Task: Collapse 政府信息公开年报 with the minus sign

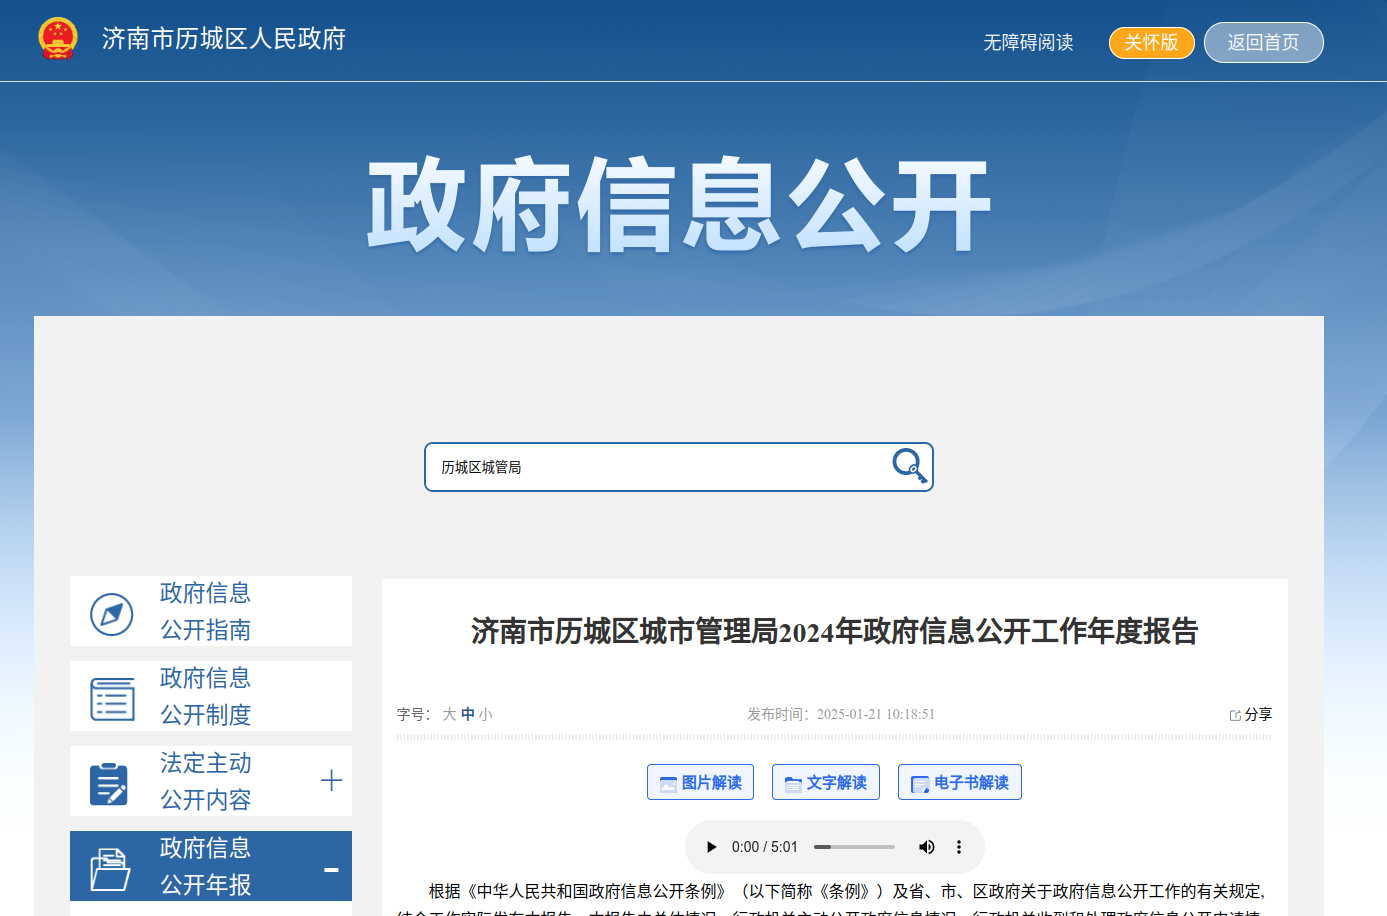Action: coord(331,869)
